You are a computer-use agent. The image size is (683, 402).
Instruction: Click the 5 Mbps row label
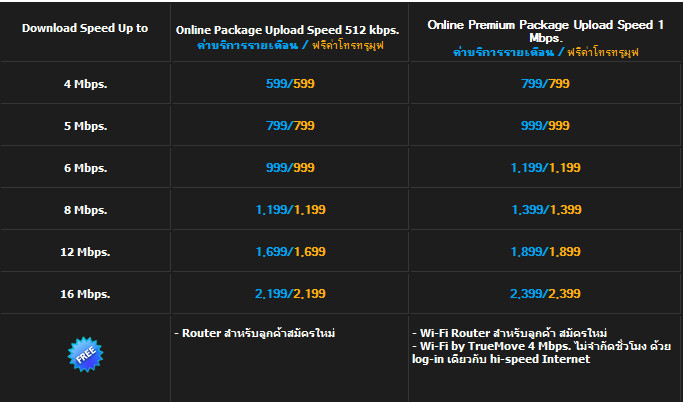click(85, 126)
